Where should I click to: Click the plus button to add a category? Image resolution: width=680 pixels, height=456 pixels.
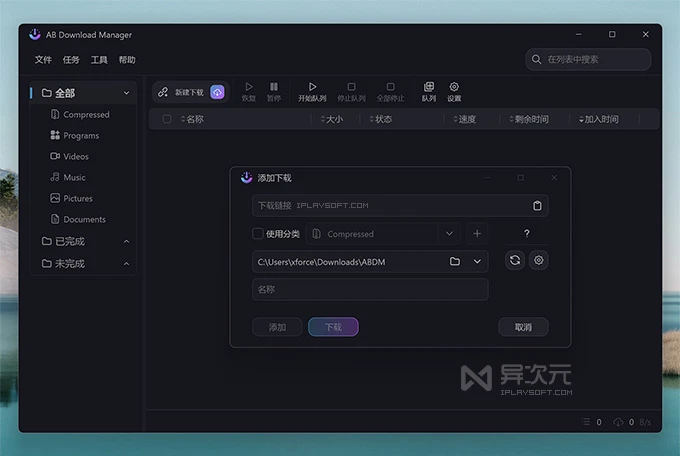coord(477,234)
